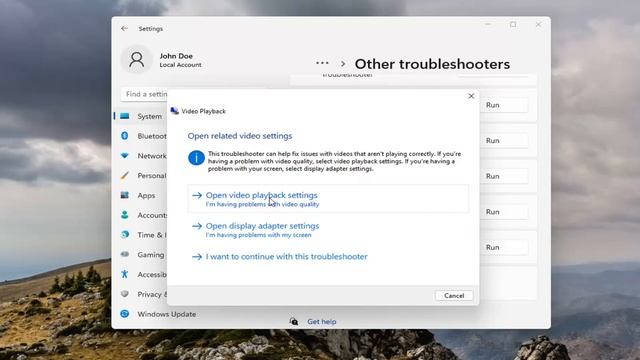This screenshot has height=360, width=640.
Task: Click the Network wifi icon
Action: 125,156
